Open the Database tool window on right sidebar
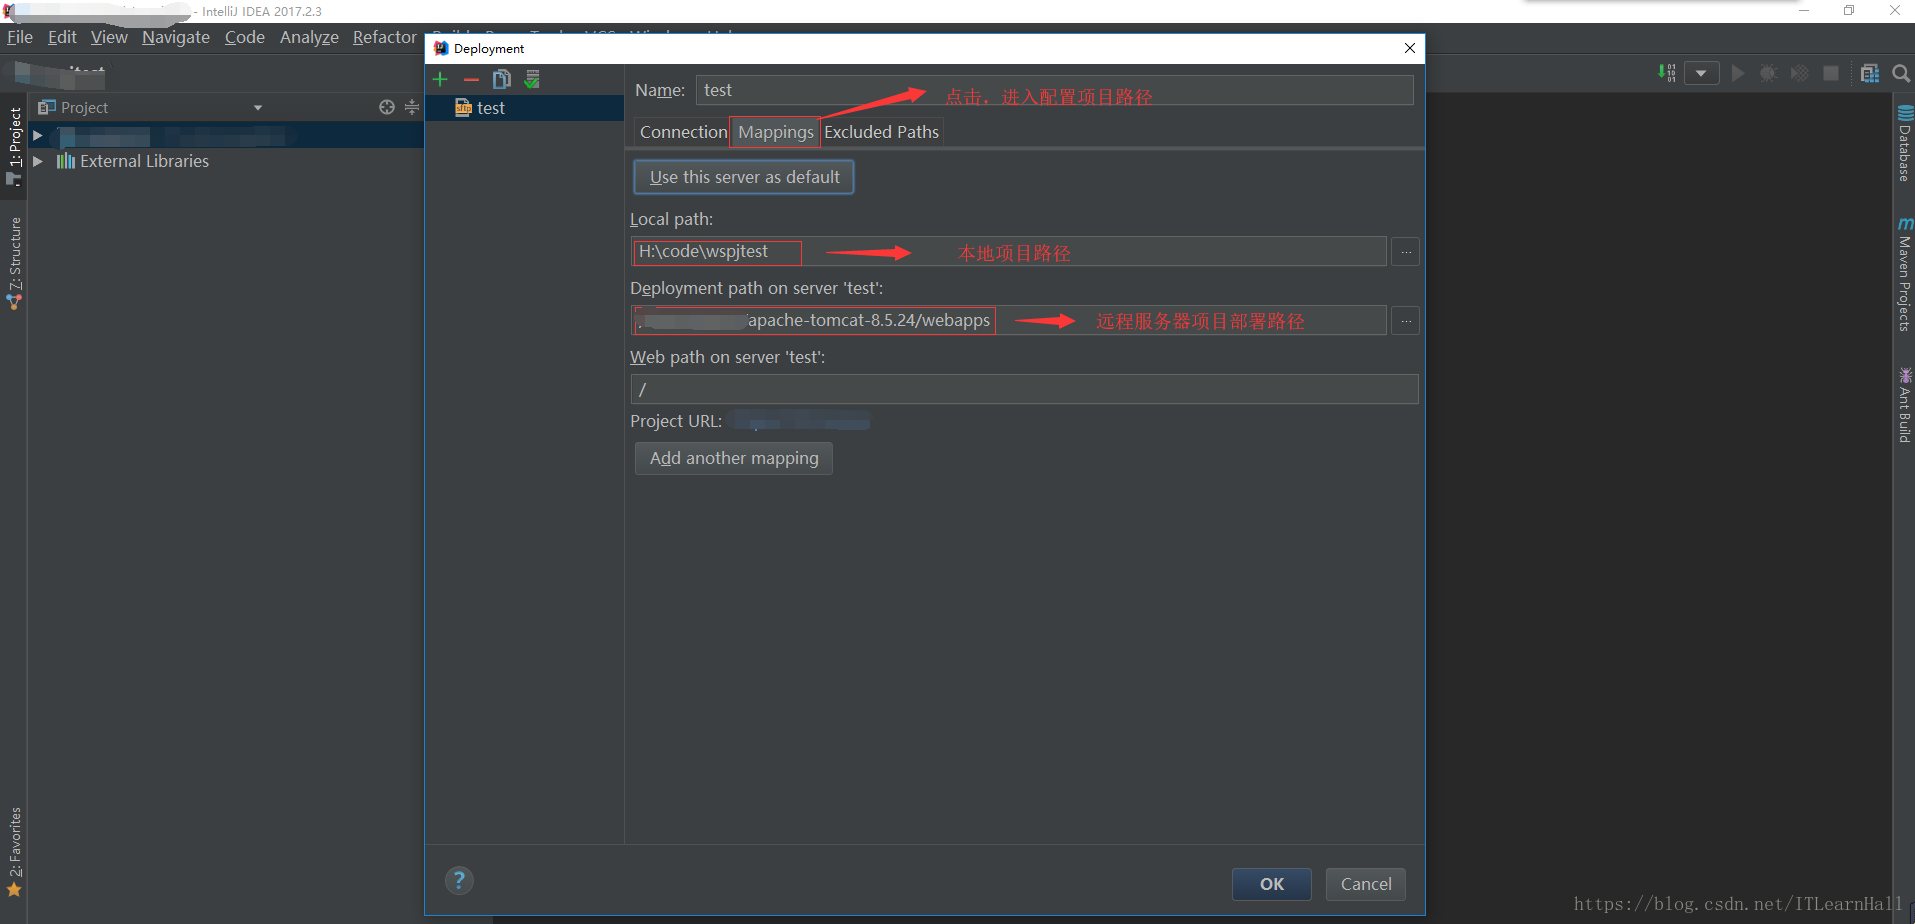The width and height of the screenshot is (1915, 924). pos(1904,143)
